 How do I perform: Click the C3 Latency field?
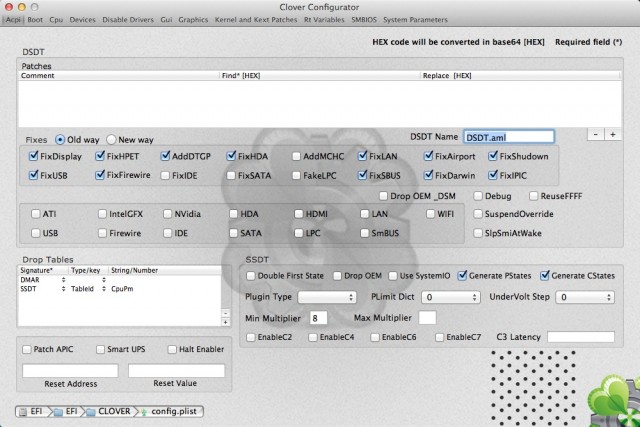tap(581, 337)
